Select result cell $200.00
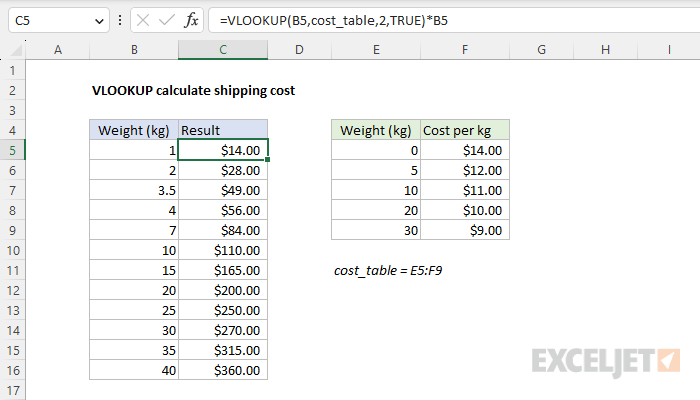 click(x=223, y=290)
